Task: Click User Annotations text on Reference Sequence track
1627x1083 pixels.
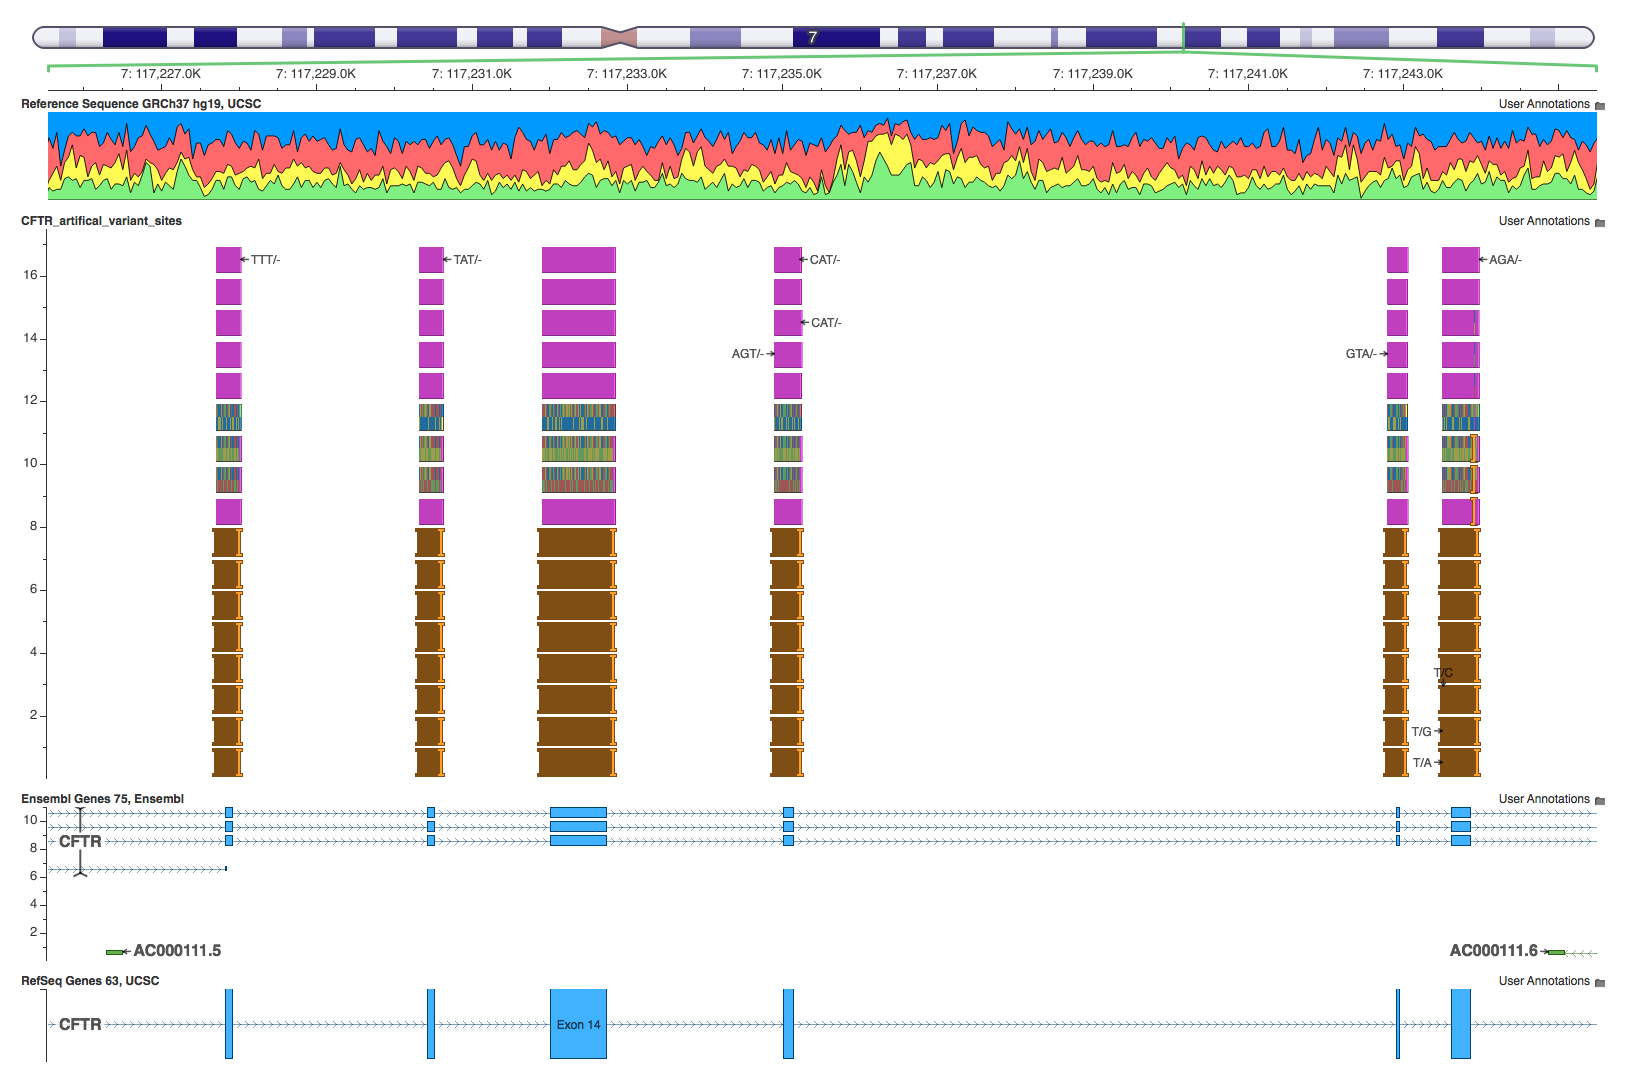Action: pyautogui.click(x=1543, y=104)
